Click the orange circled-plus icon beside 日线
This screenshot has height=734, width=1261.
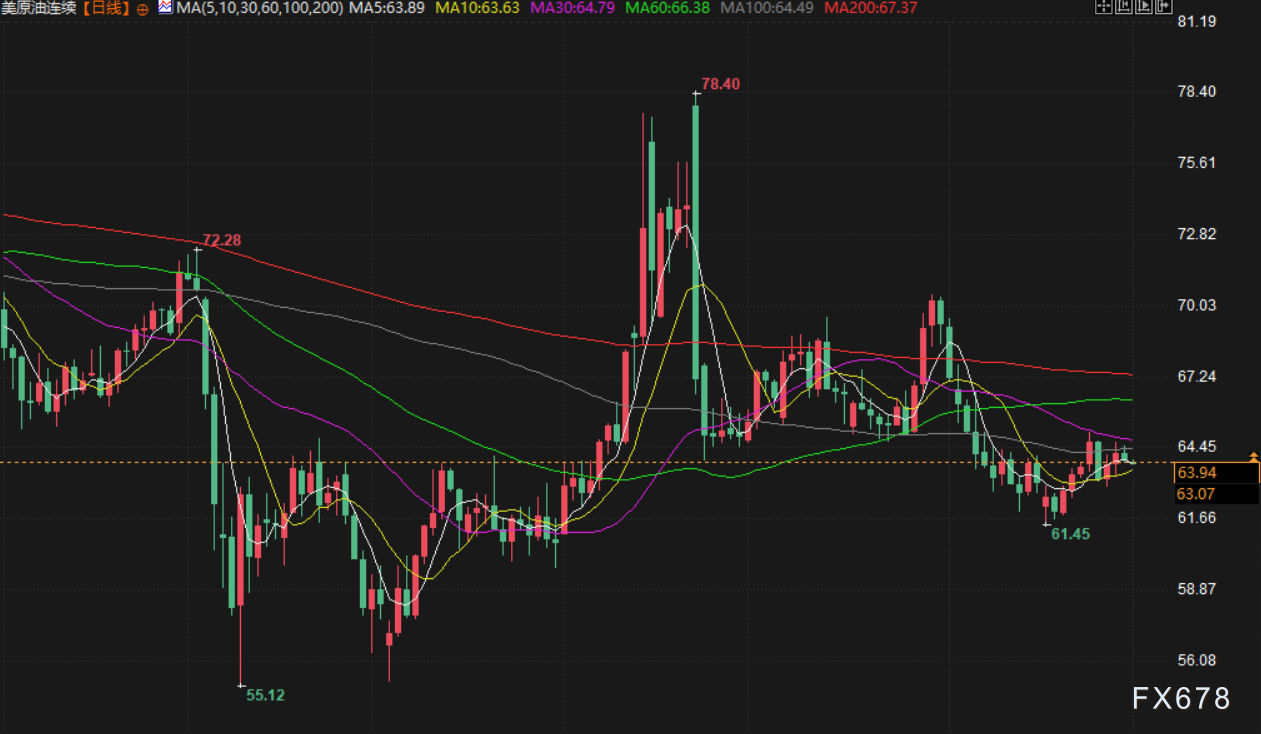[x=142, y=9]
